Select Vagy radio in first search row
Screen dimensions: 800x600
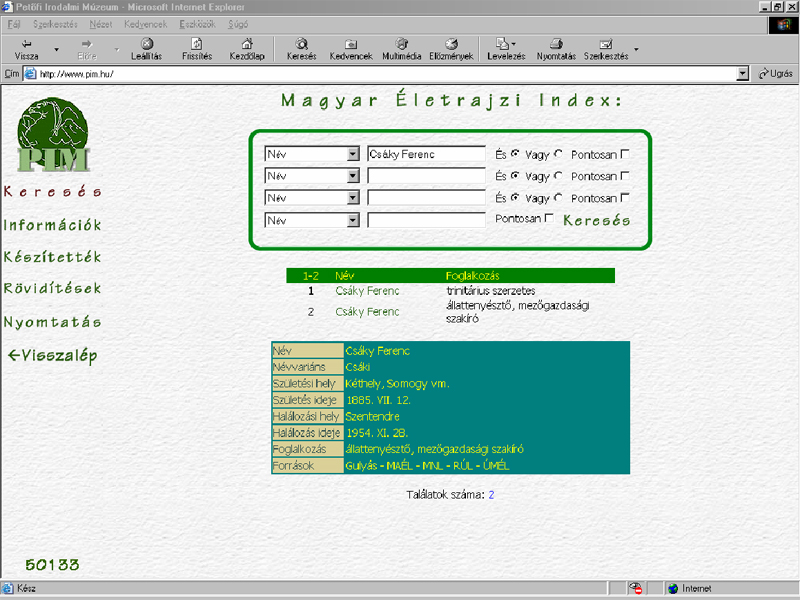558,154
